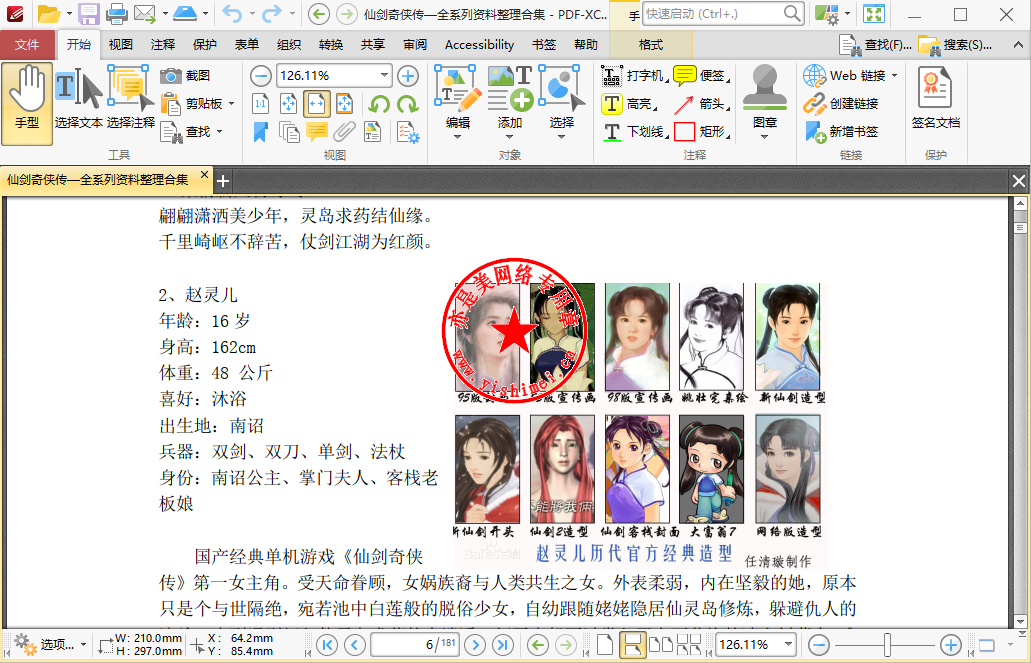Go to the last page
1031x663 pixels.
503,645
